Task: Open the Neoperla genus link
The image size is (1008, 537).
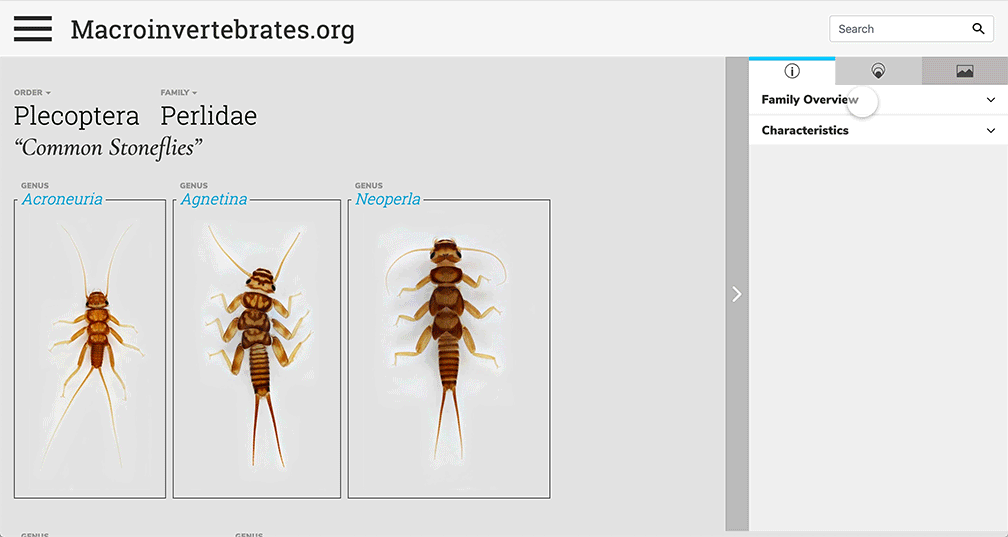Action: point(388,199)
